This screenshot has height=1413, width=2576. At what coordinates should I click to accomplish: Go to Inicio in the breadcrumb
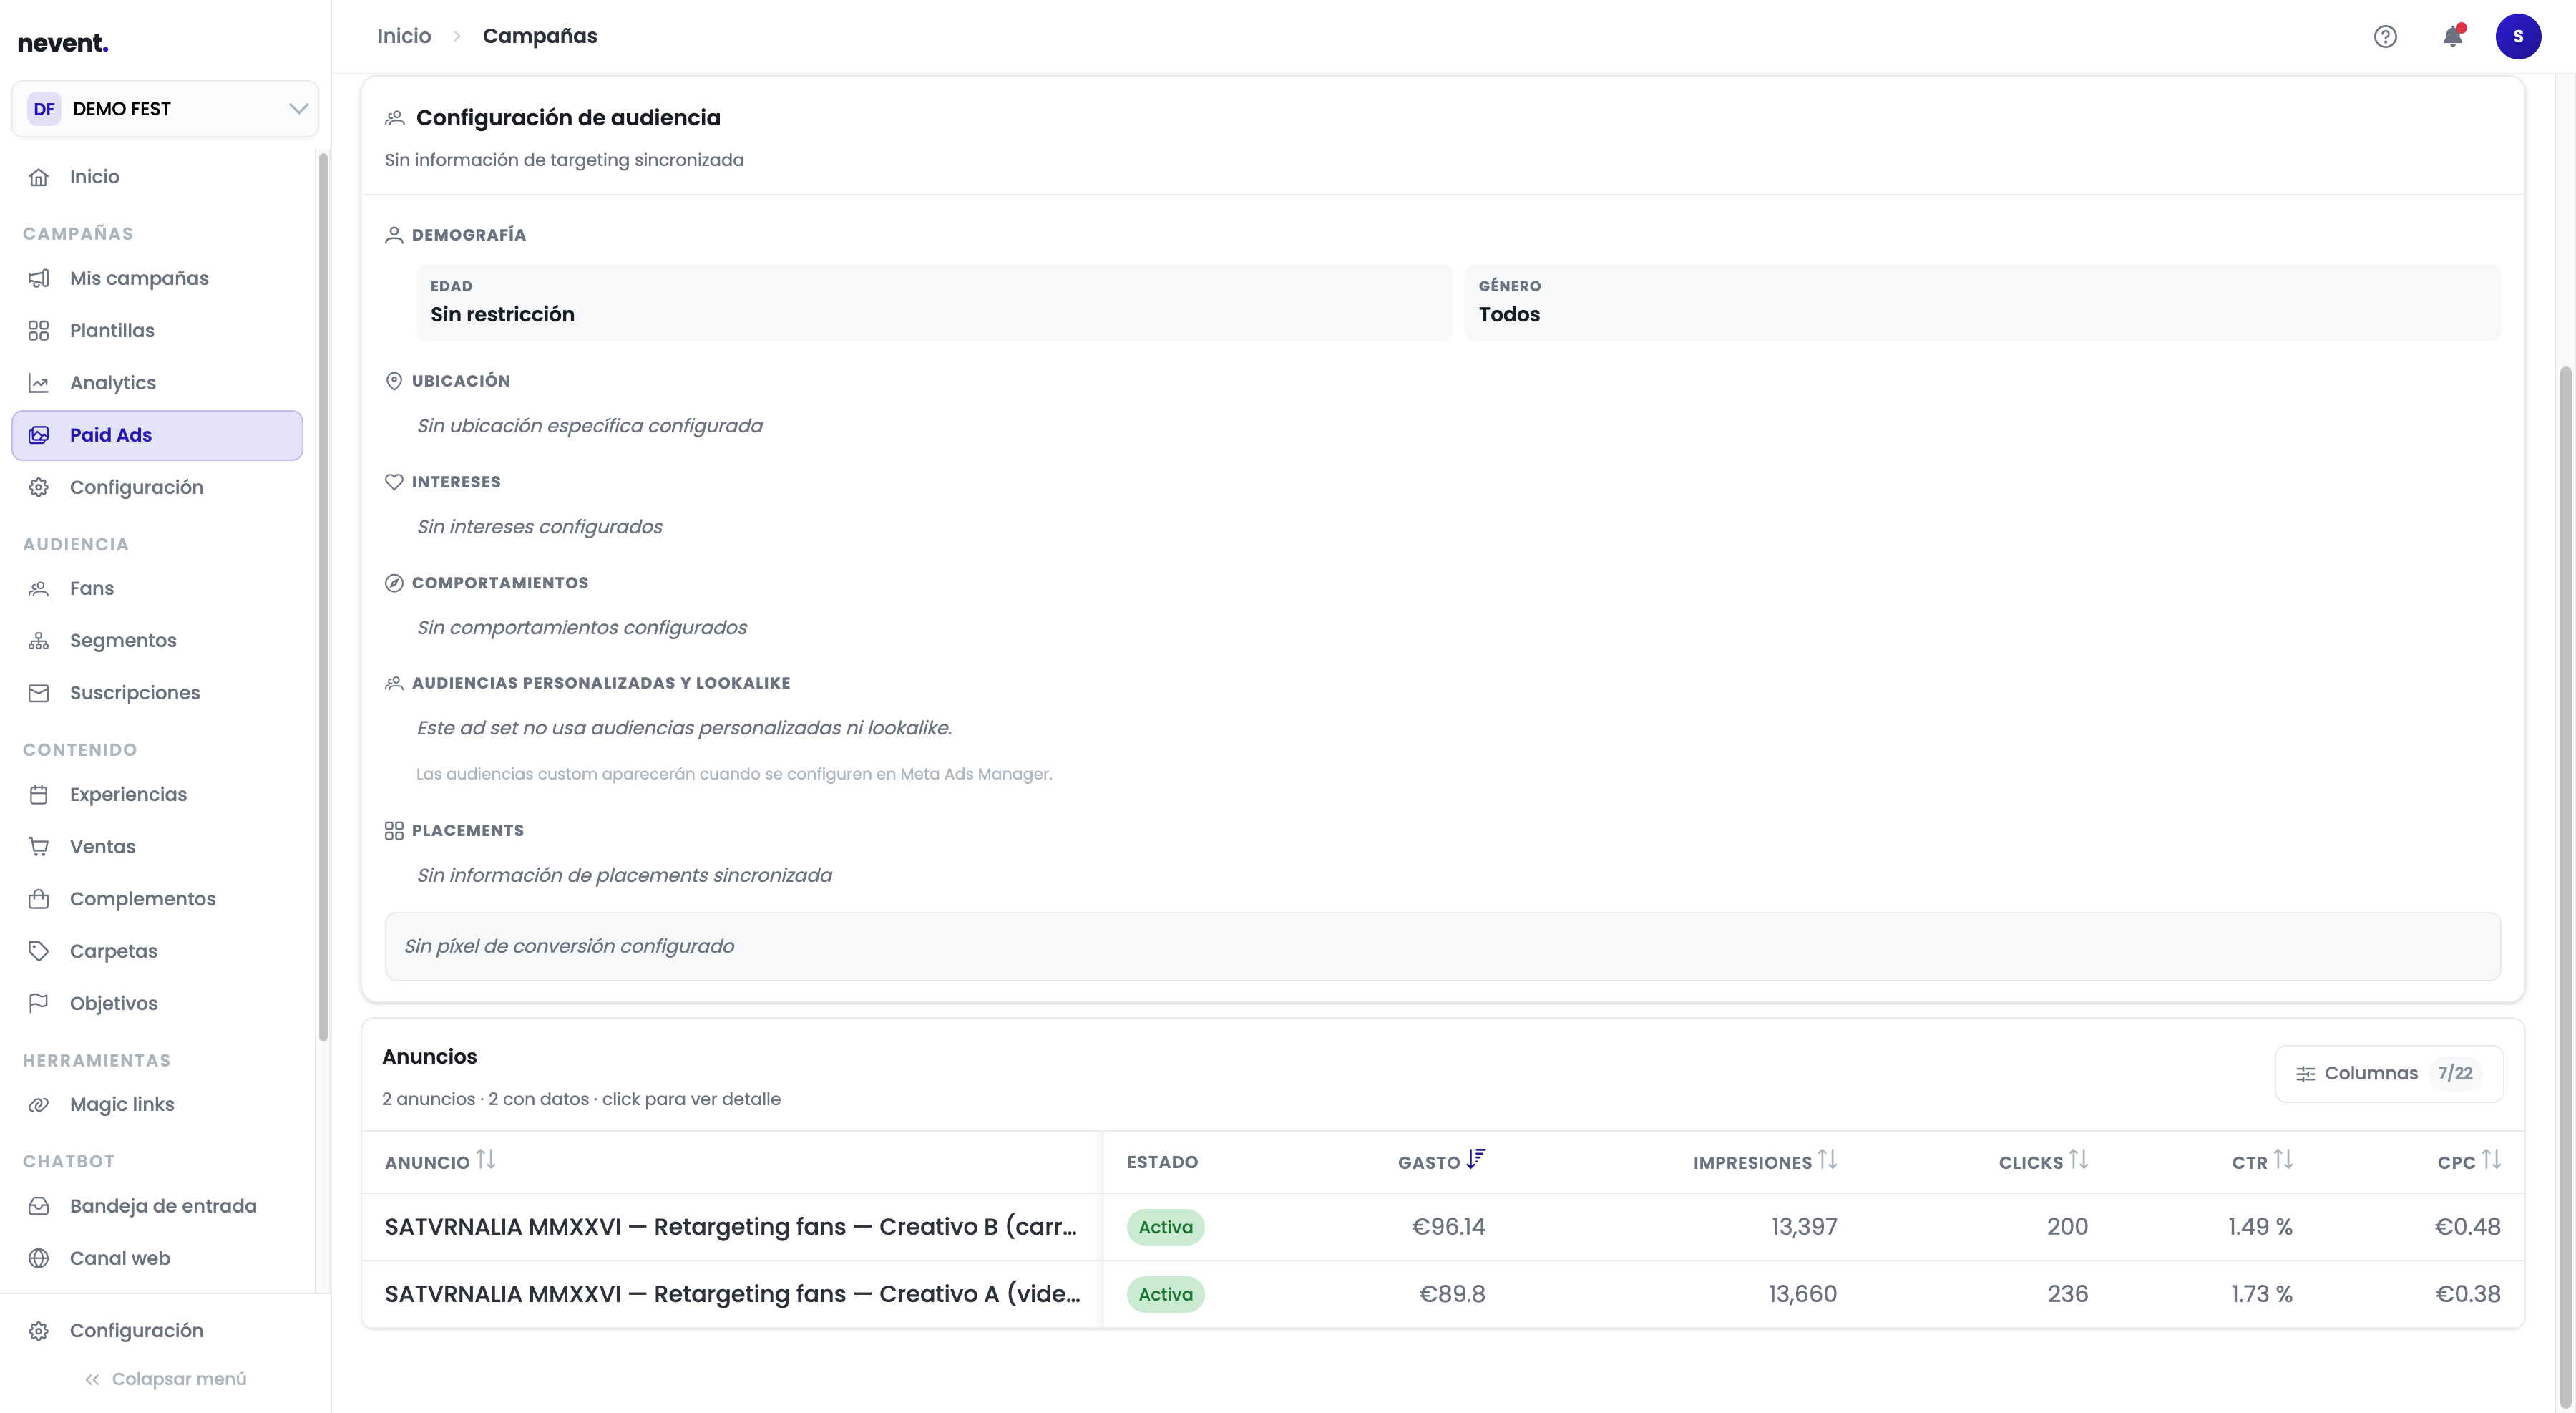(x=404, y=37)
